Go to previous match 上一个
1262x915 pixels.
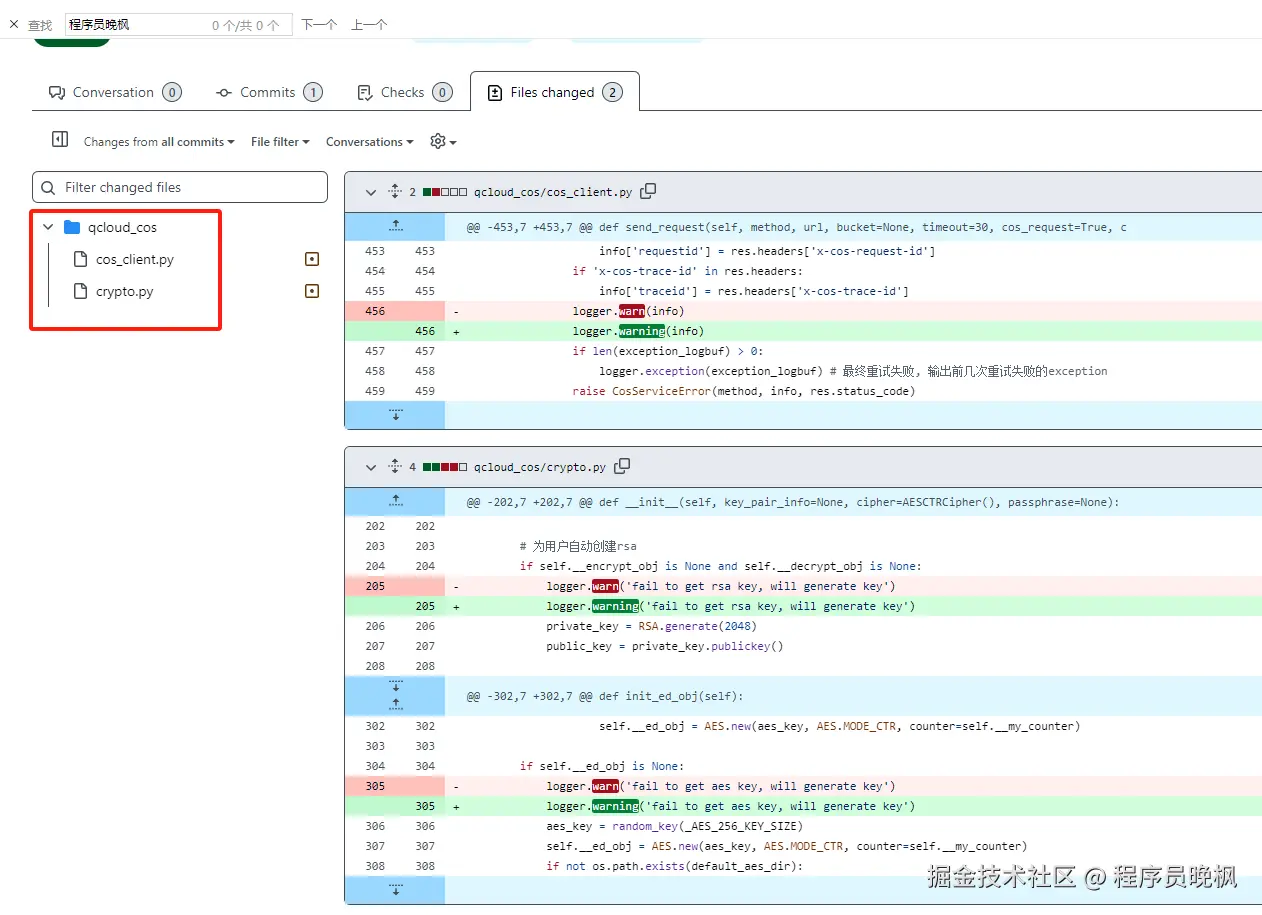point(369,25)
